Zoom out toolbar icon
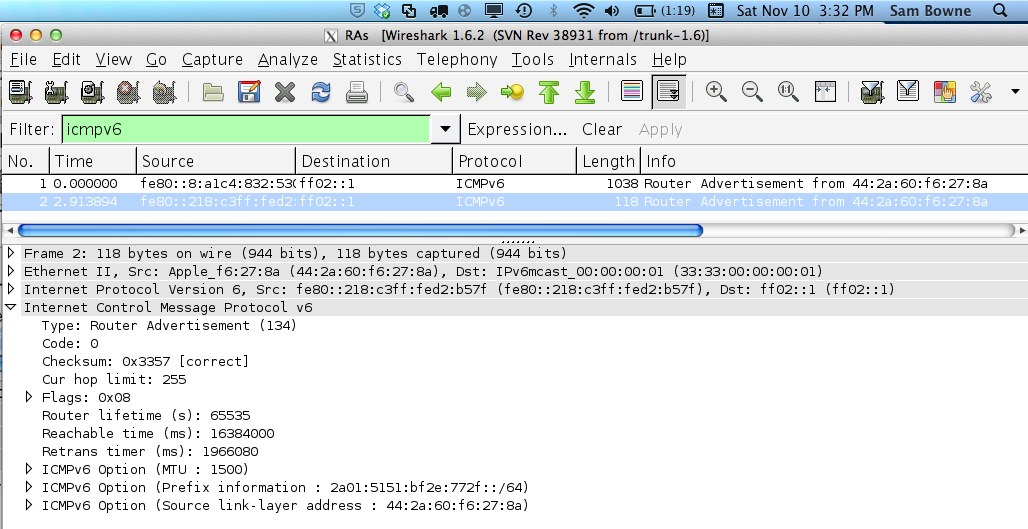The width and height of the screenshot is (1028, 529). point(751,91)
